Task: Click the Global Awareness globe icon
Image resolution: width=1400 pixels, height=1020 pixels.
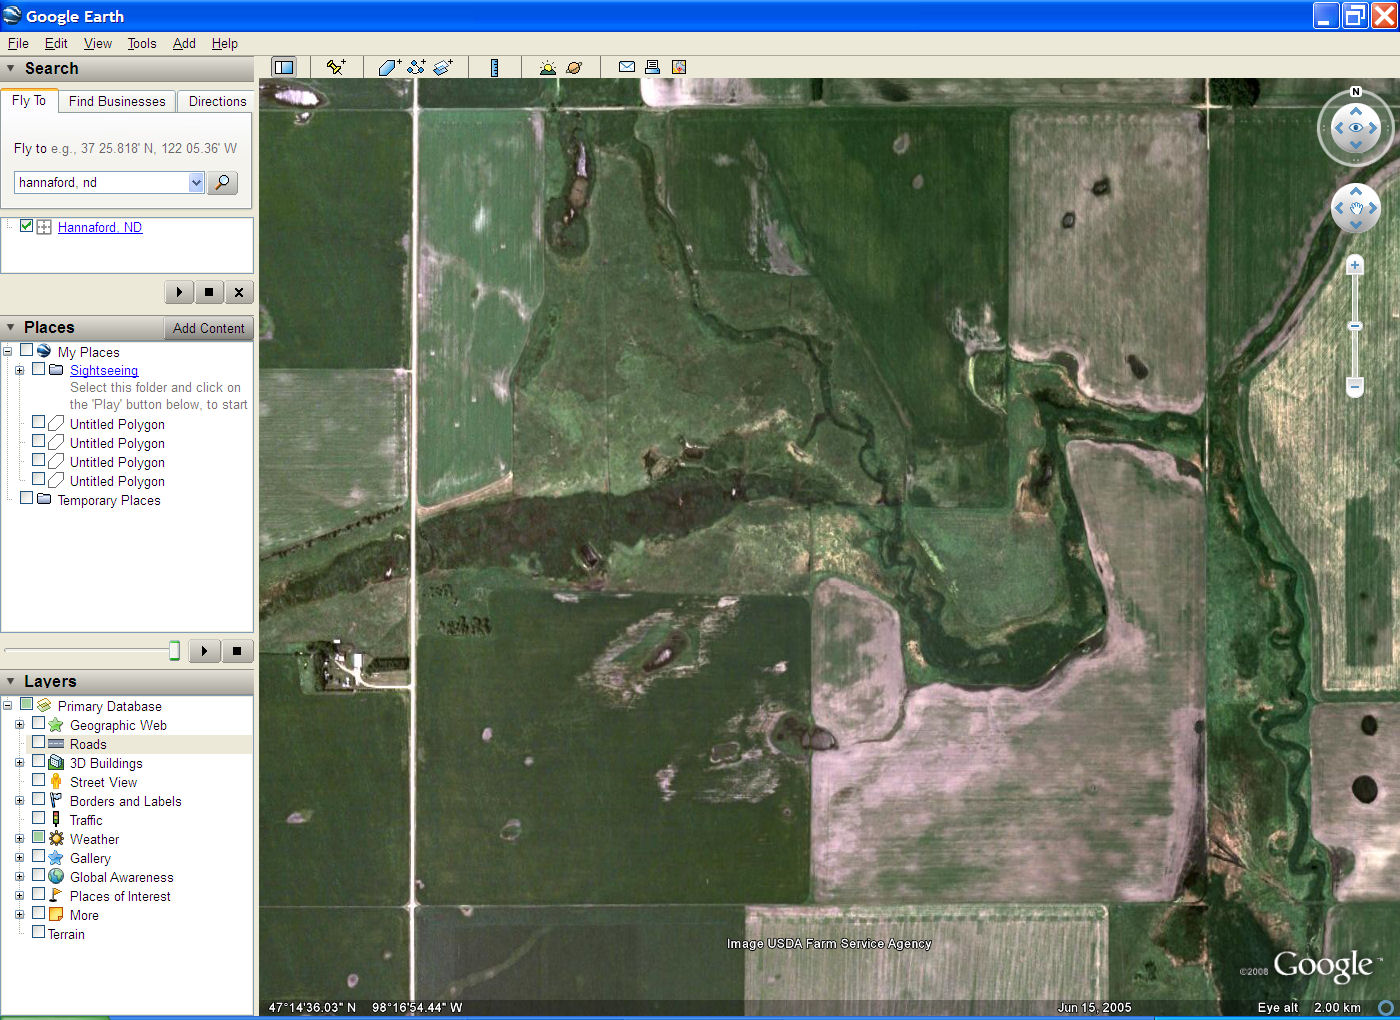Action: point(56,876)
